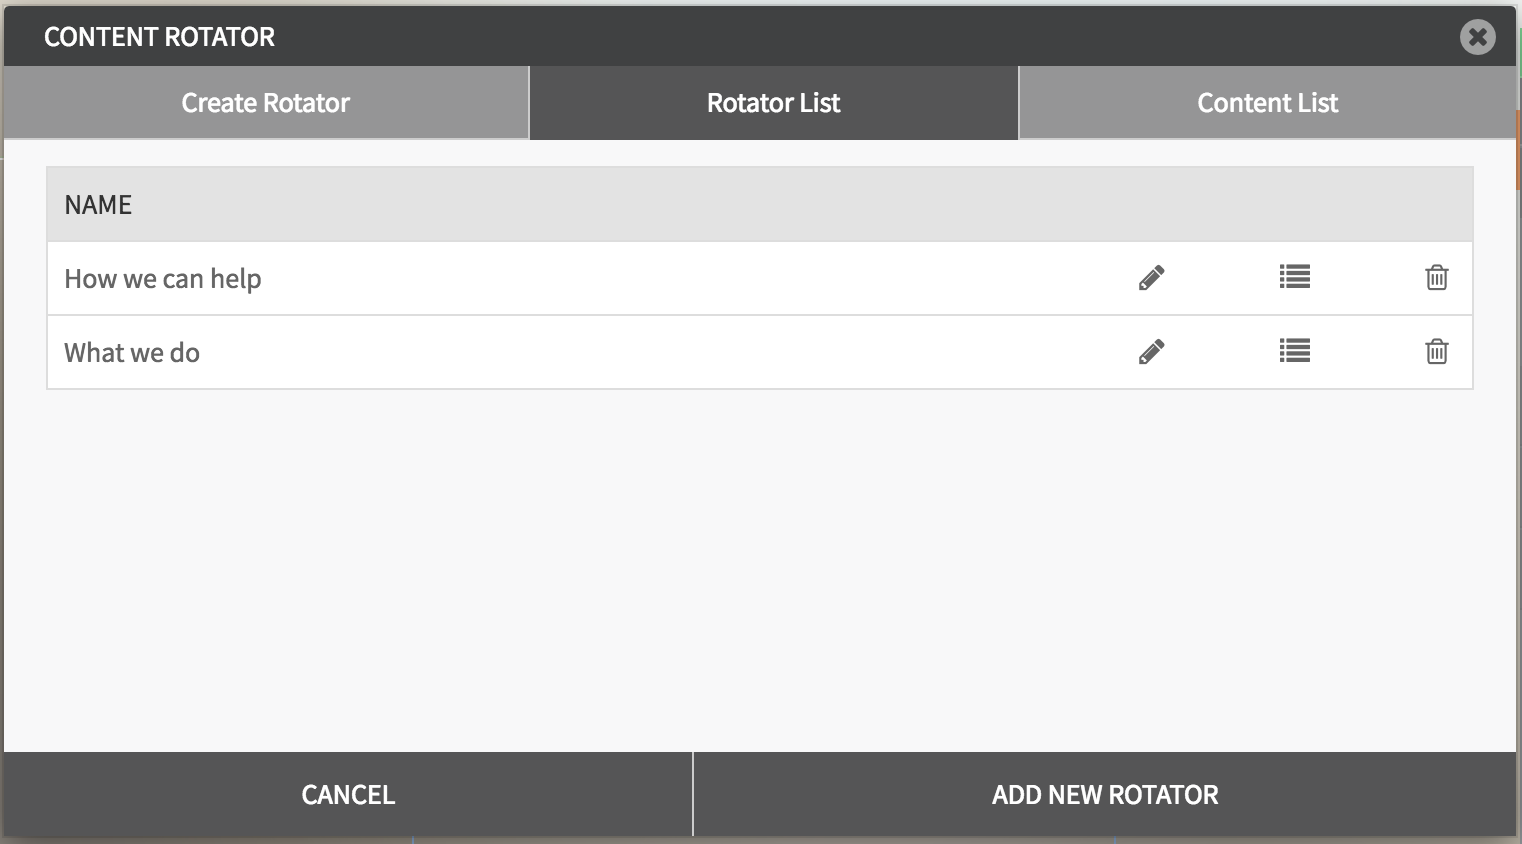Click the 'CONTENT ROTATOR' dialog title text
This screenshot has height=844, width=1522.
[160, 37]
